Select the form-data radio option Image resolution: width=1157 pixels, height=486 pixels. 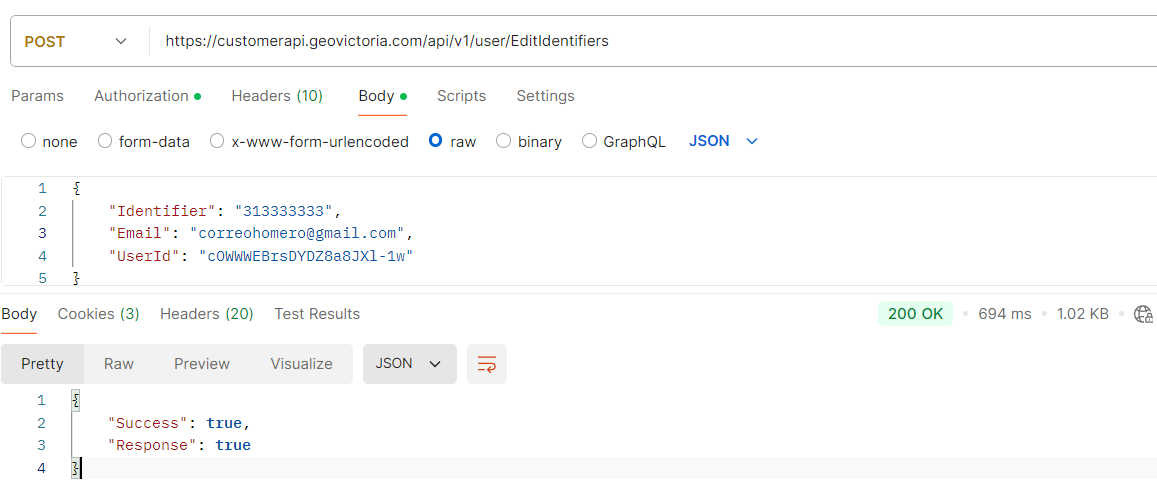105,142
